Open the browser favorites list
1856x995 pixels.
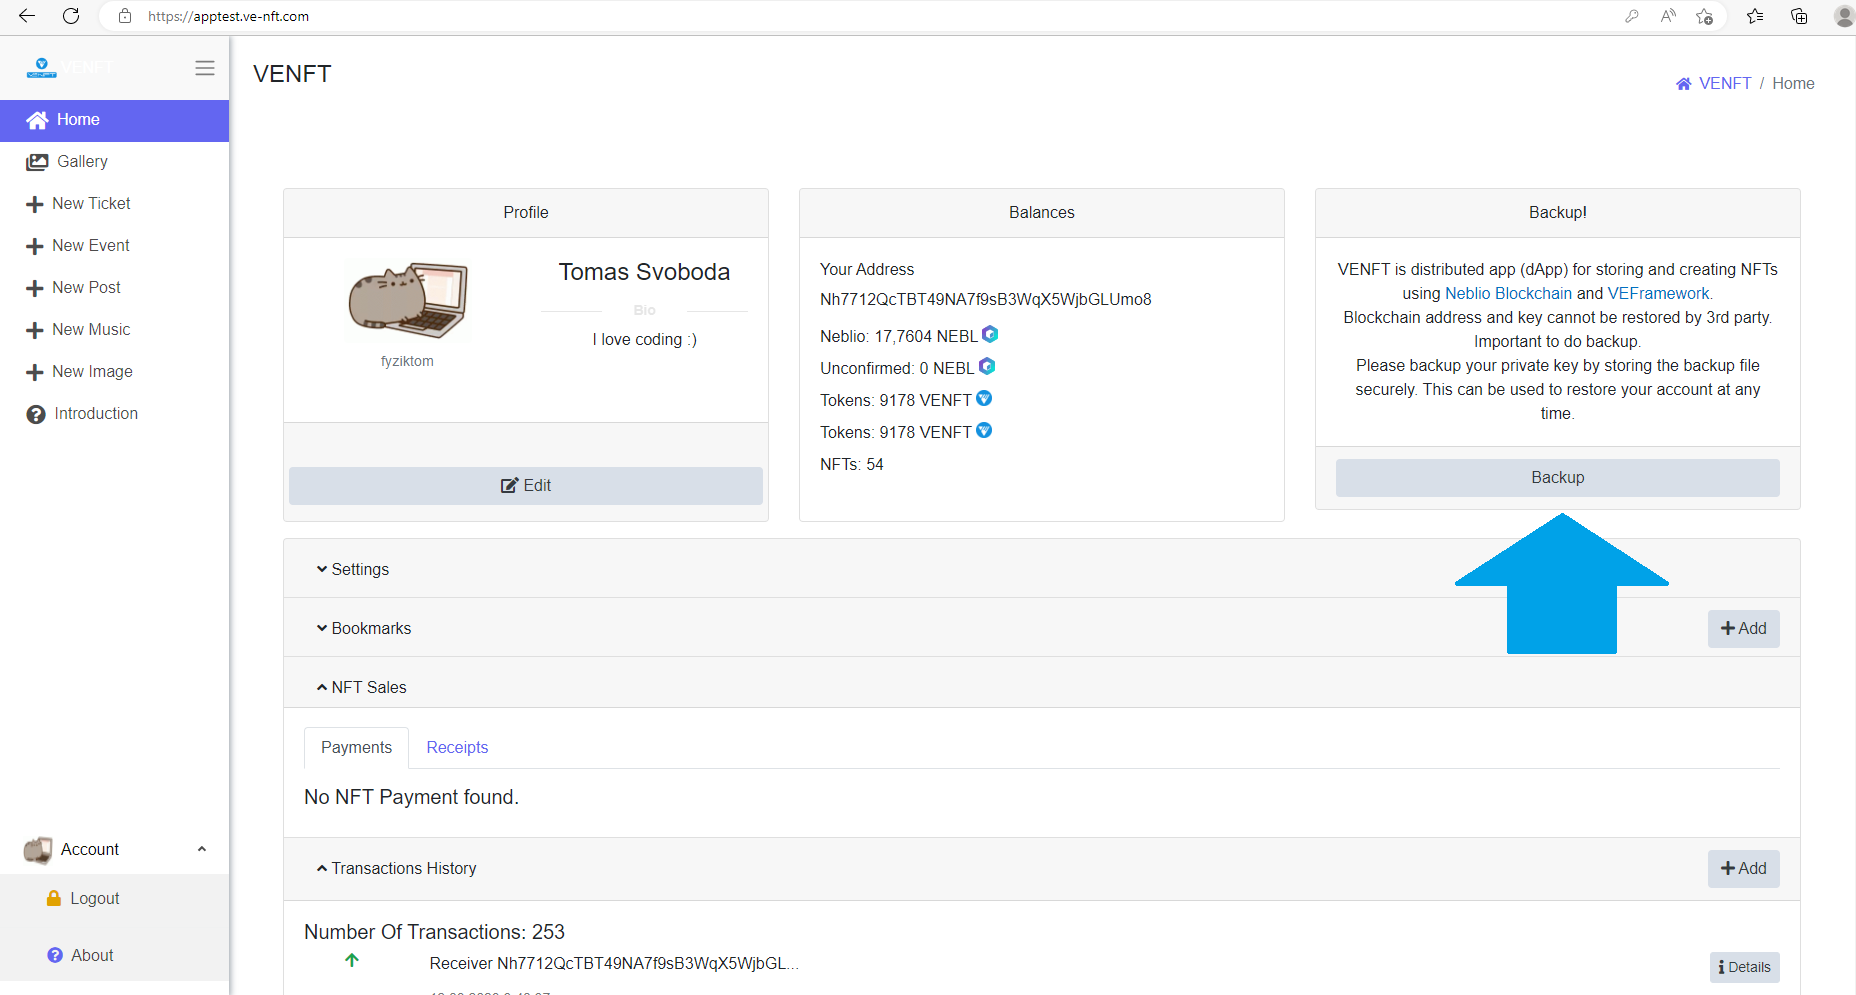(x=1755, y=16)
